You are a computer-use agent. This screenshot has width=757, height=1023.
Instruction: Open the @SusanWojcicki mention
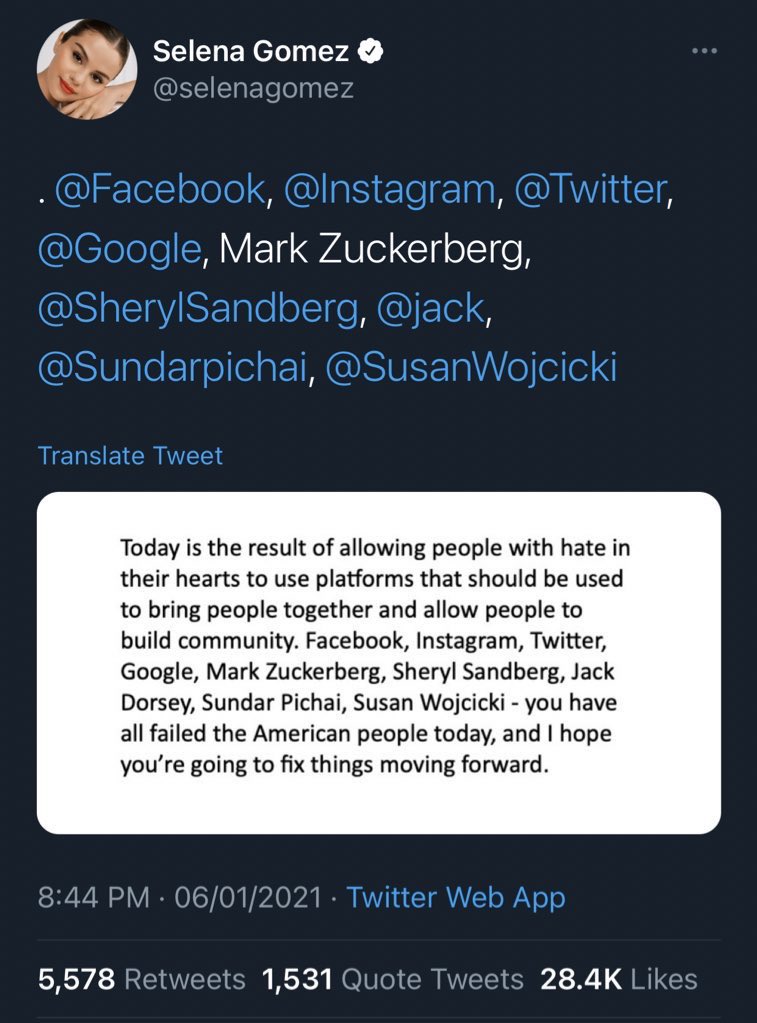pyautogui.click(x=471, y=367)
